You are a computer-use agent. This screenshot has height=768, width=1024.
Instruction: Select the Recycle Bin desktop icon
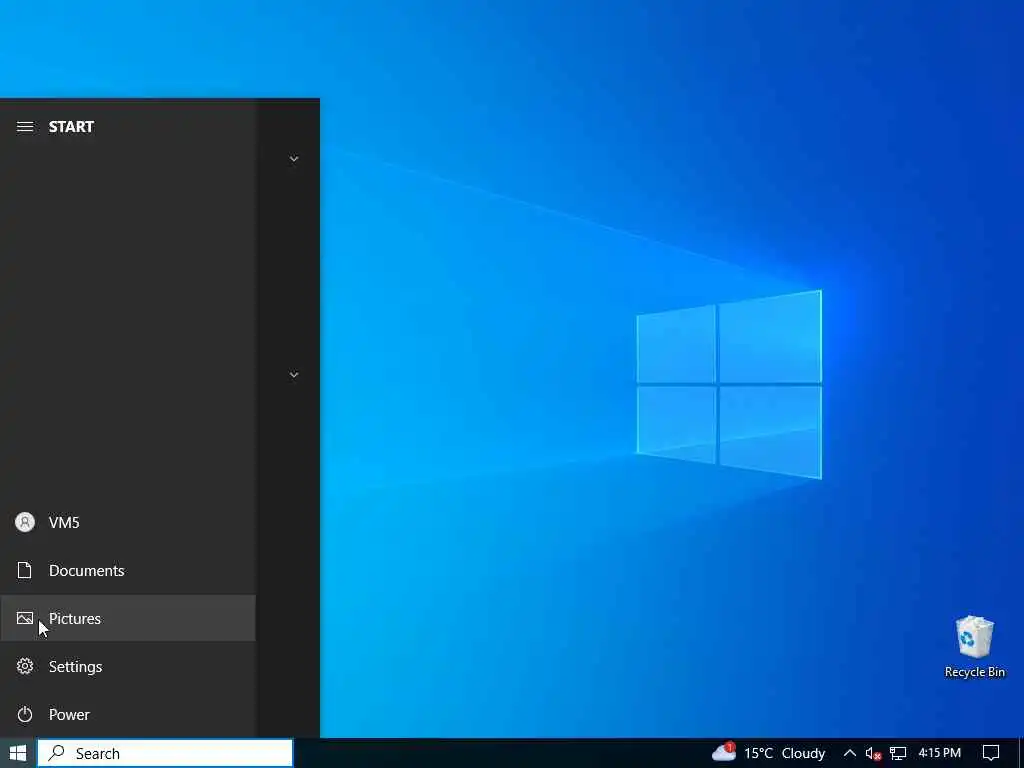point(974,647)
